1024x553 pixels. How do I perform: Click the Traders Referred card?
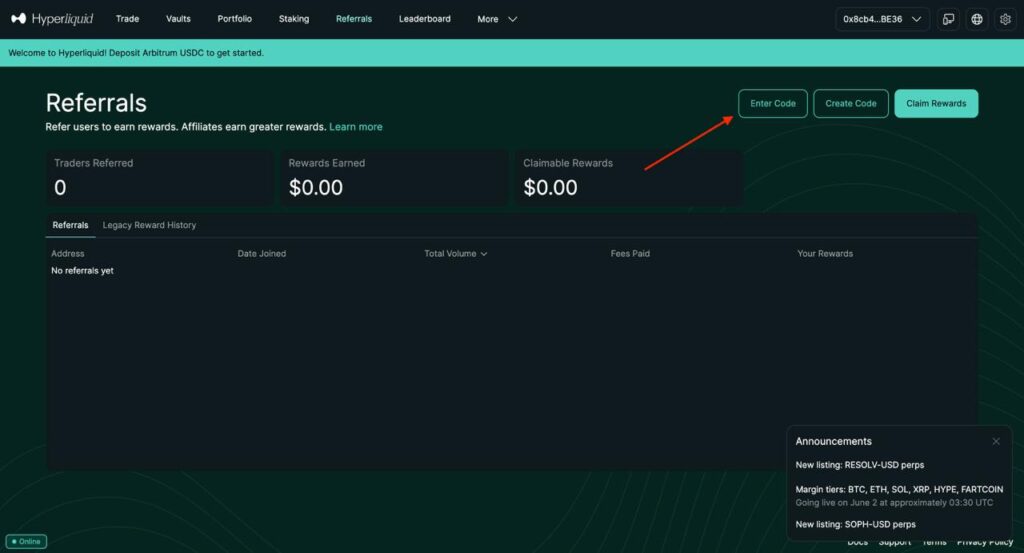pyautogui.click(x=159, y=178)
